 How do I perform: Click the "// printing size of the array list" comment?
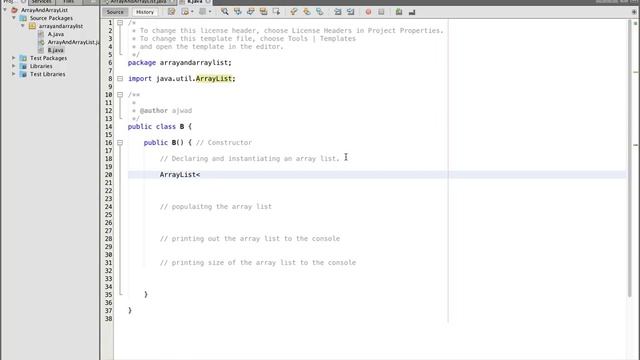258,262
